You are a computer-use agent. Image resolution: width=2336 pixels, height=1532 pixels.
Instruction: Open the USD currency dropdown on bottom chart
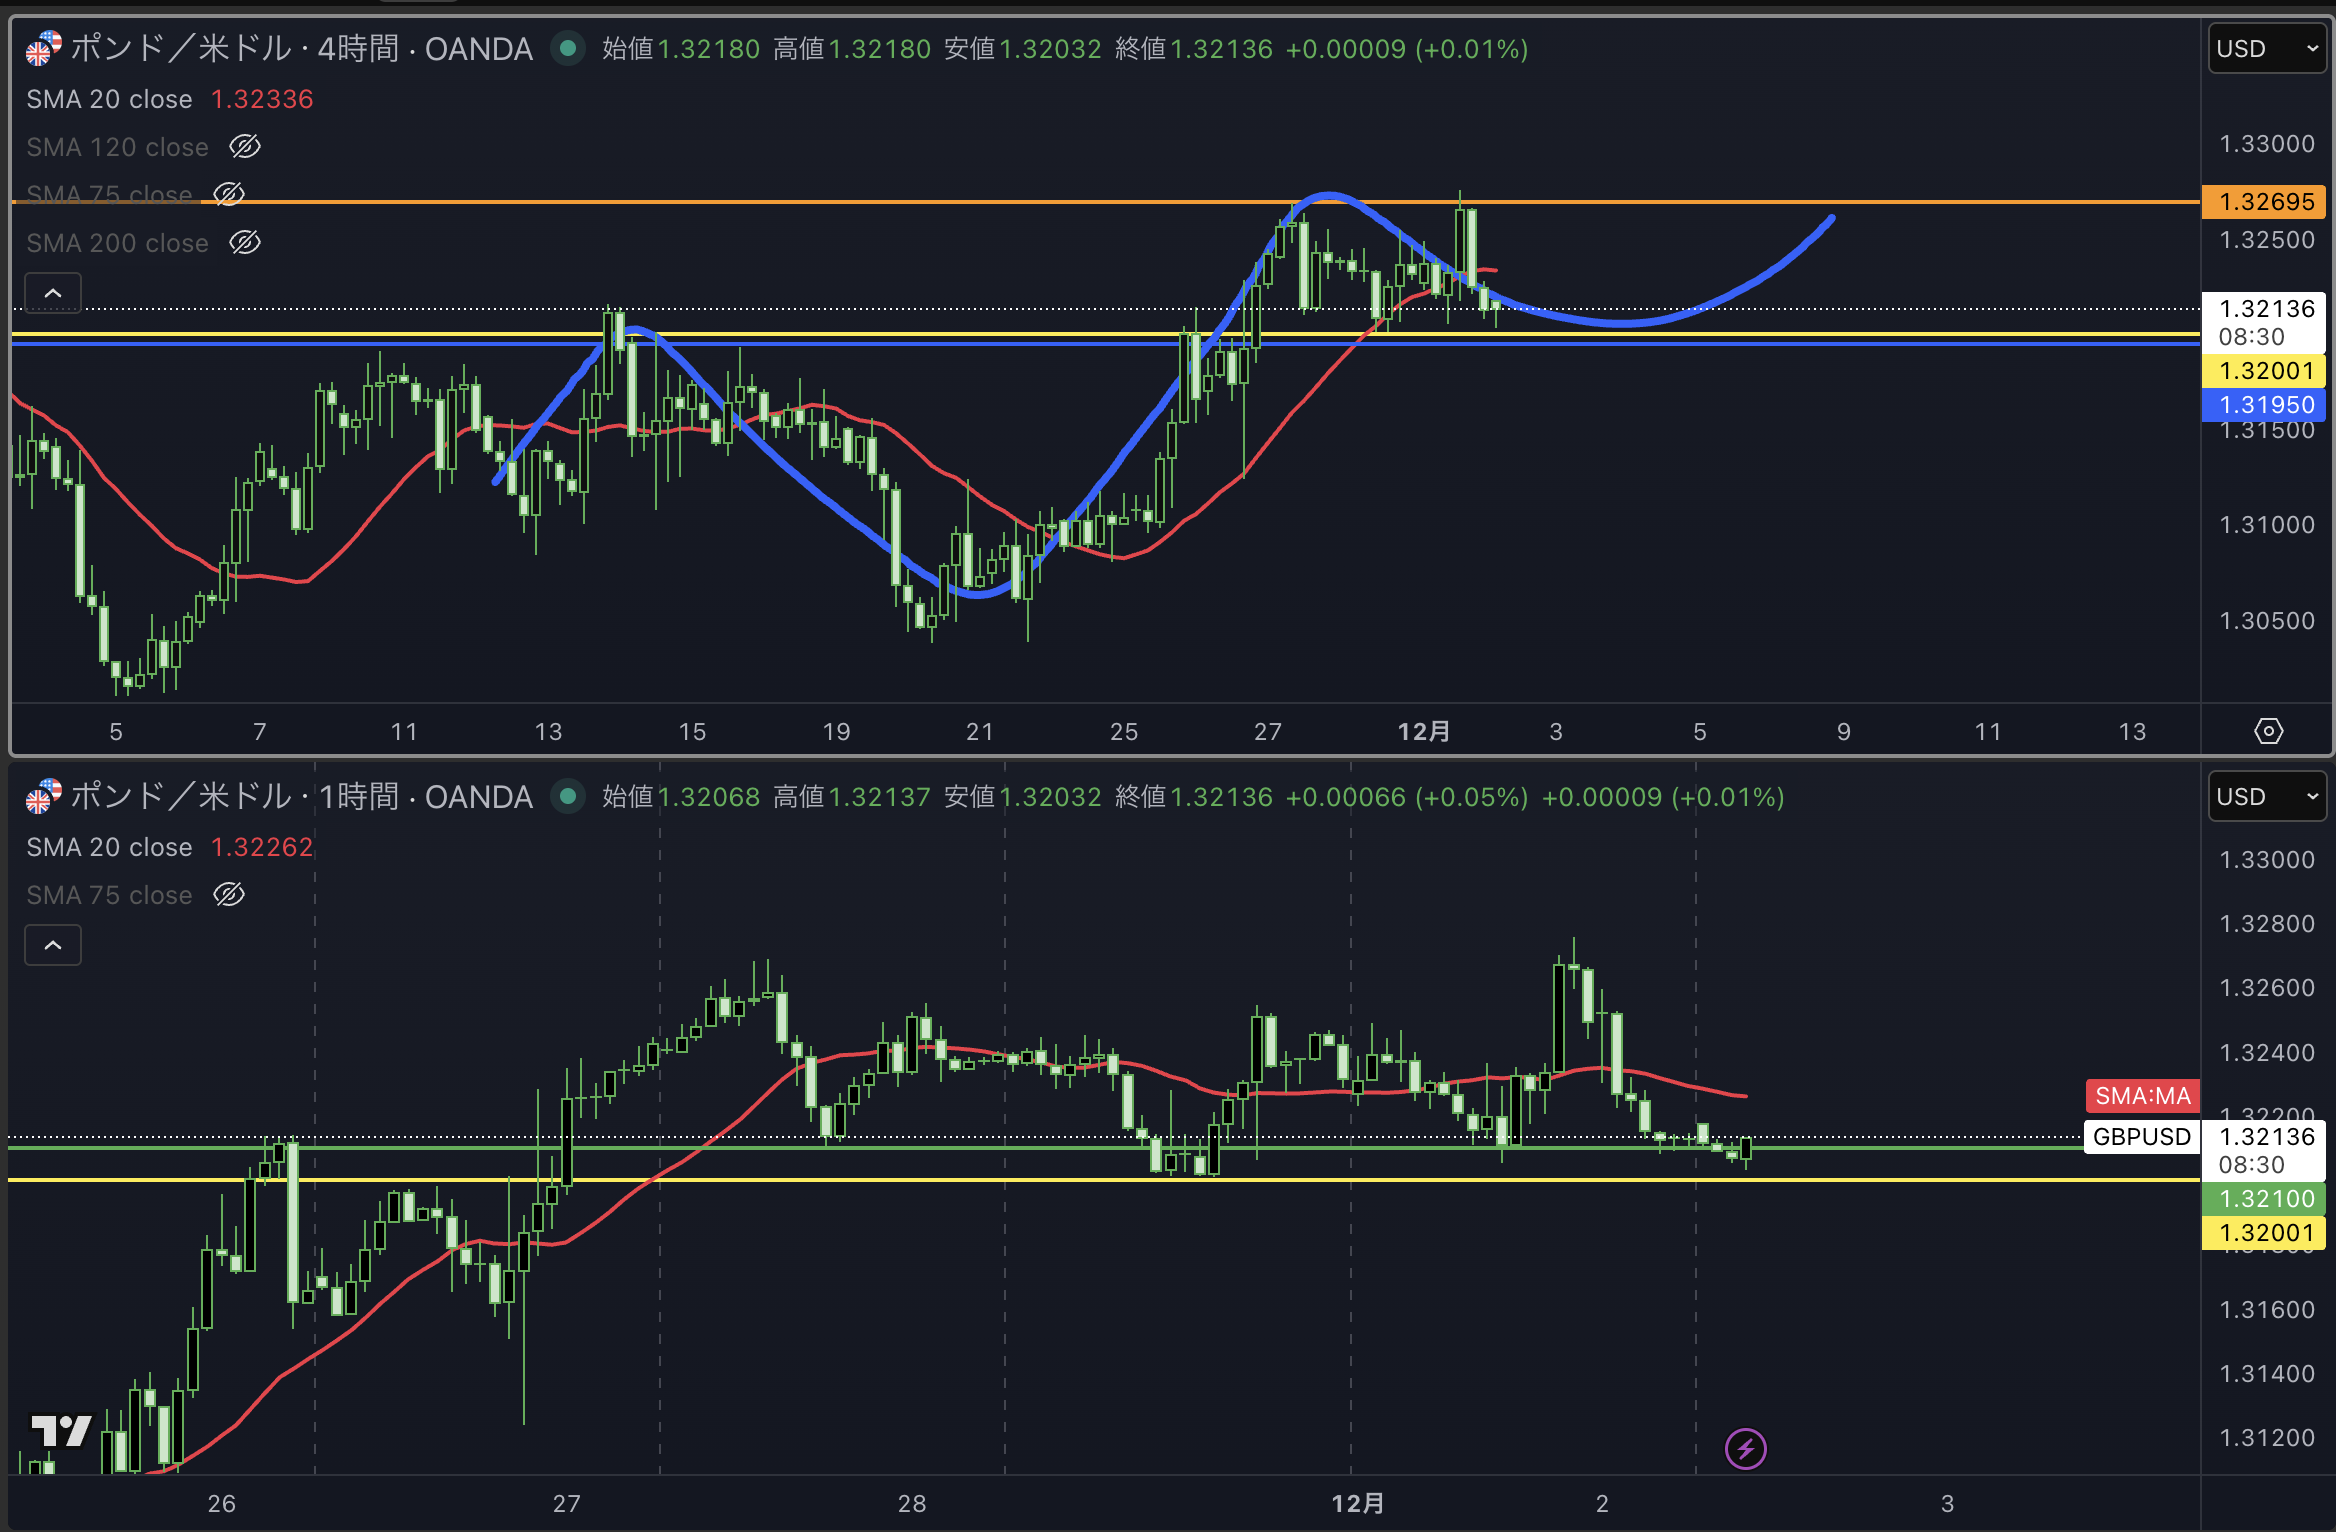click(x=2266, y=796)
